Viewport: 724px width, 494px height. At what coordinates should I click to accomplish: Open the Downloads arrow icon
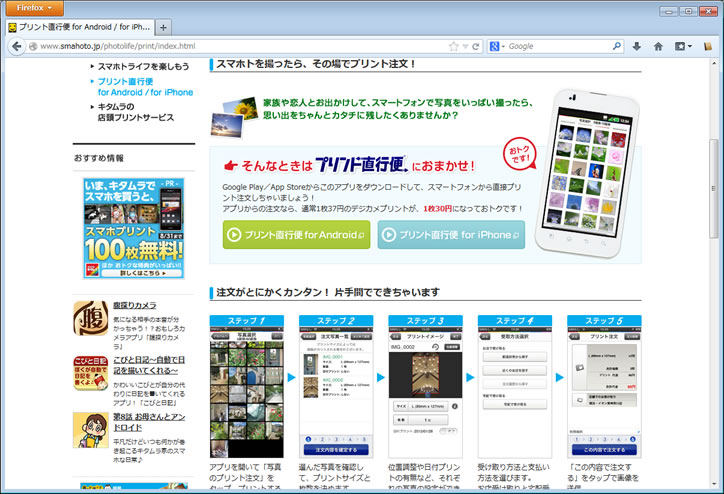(637, 46)
